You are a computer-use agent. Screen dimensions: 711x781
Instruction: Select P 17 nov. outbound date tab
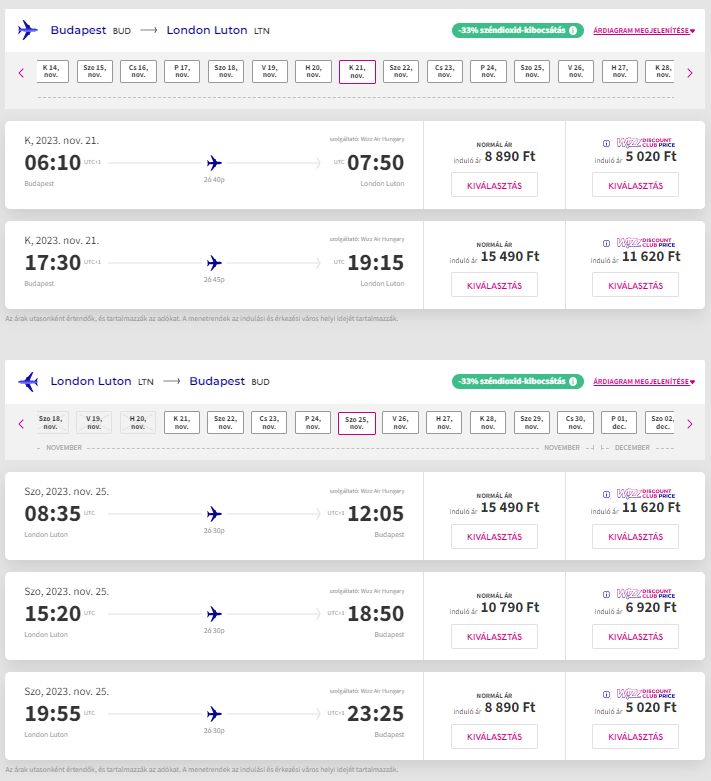tap(182, 72)
